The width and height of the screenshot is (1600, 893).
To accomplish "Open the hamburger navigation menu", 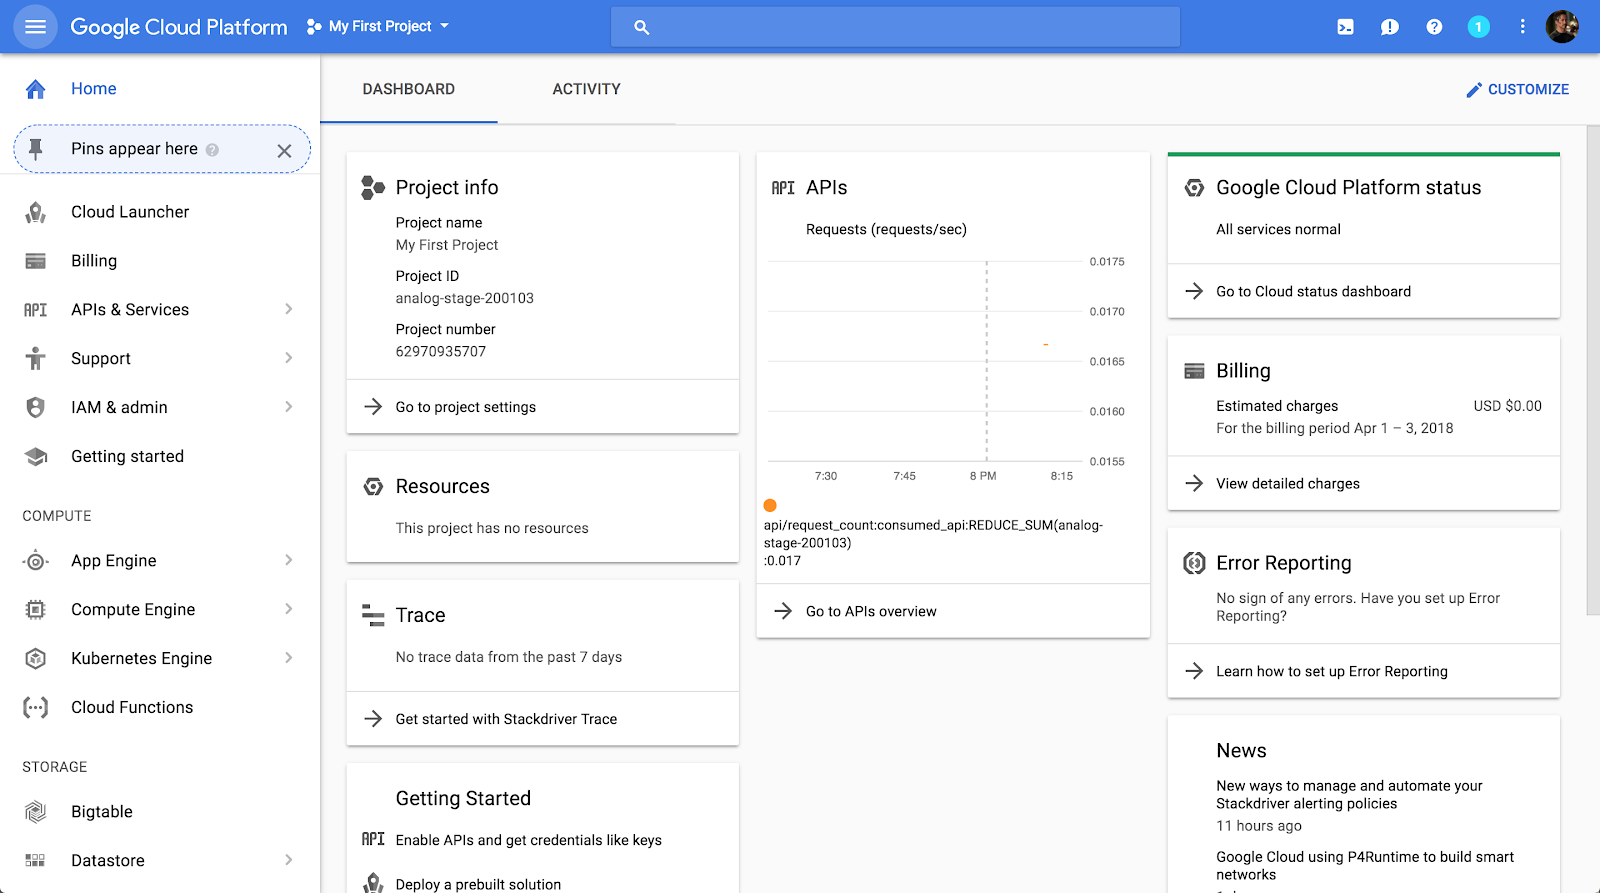I will tap(35, 27).
